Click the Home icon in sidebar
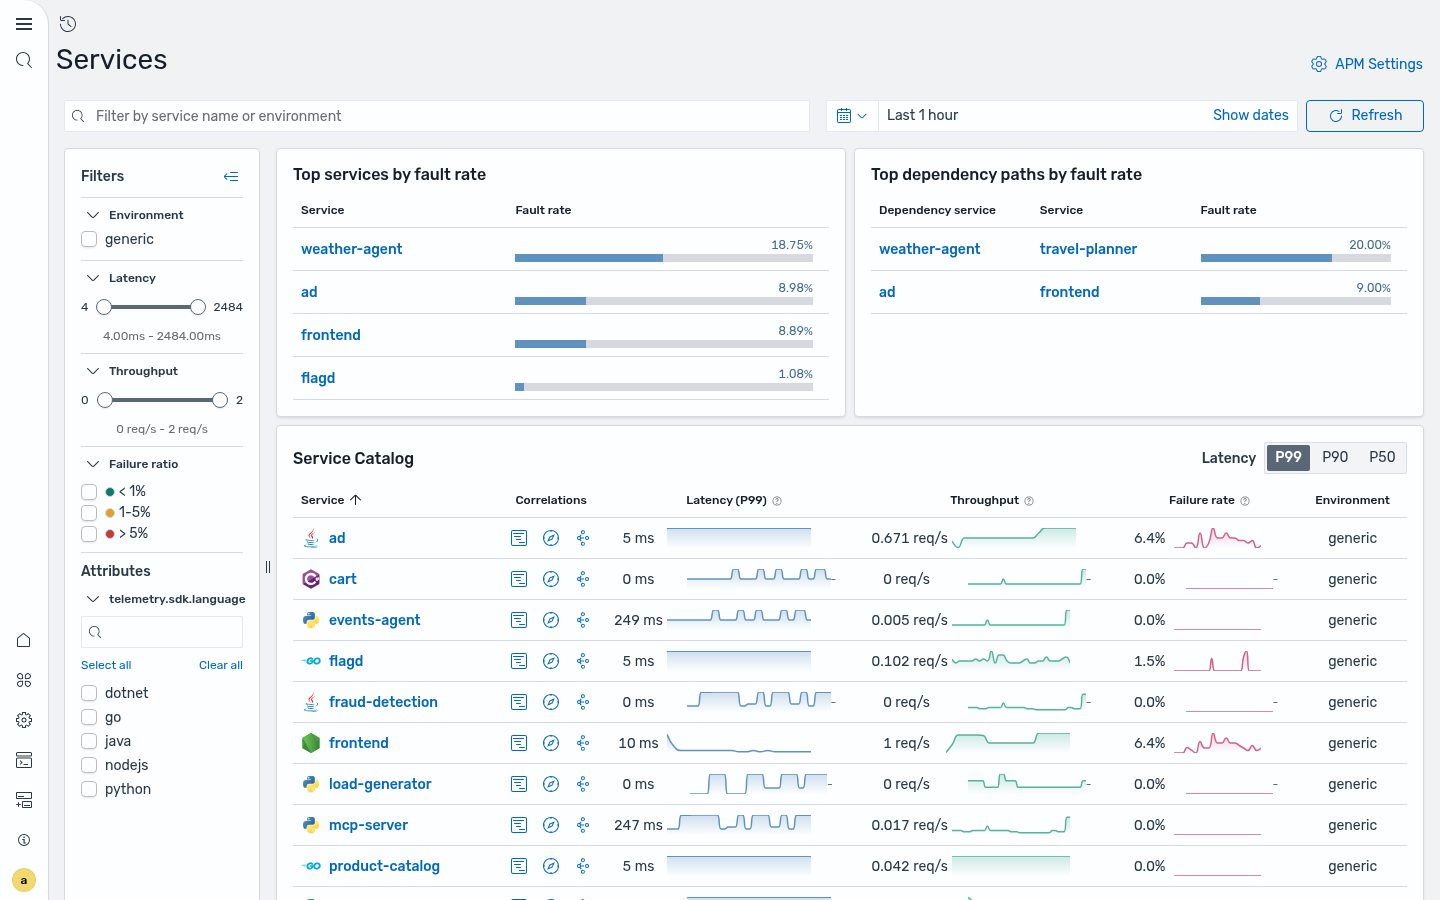The image size is (1440, 900). point(24,640)
